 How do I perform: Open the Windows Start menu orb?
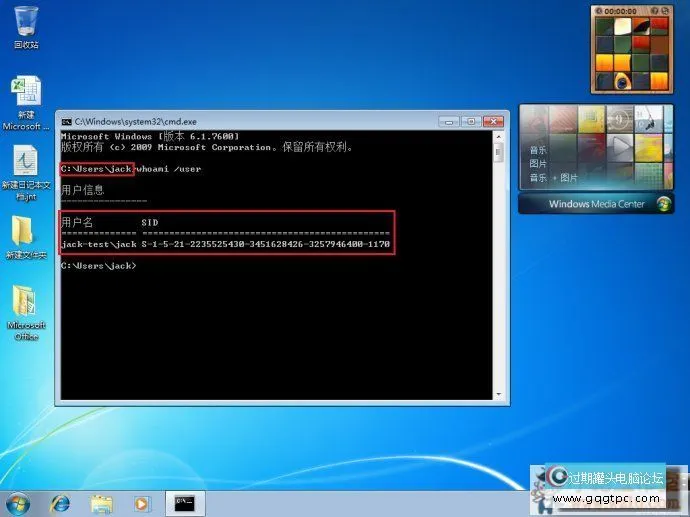click(19, 502)
